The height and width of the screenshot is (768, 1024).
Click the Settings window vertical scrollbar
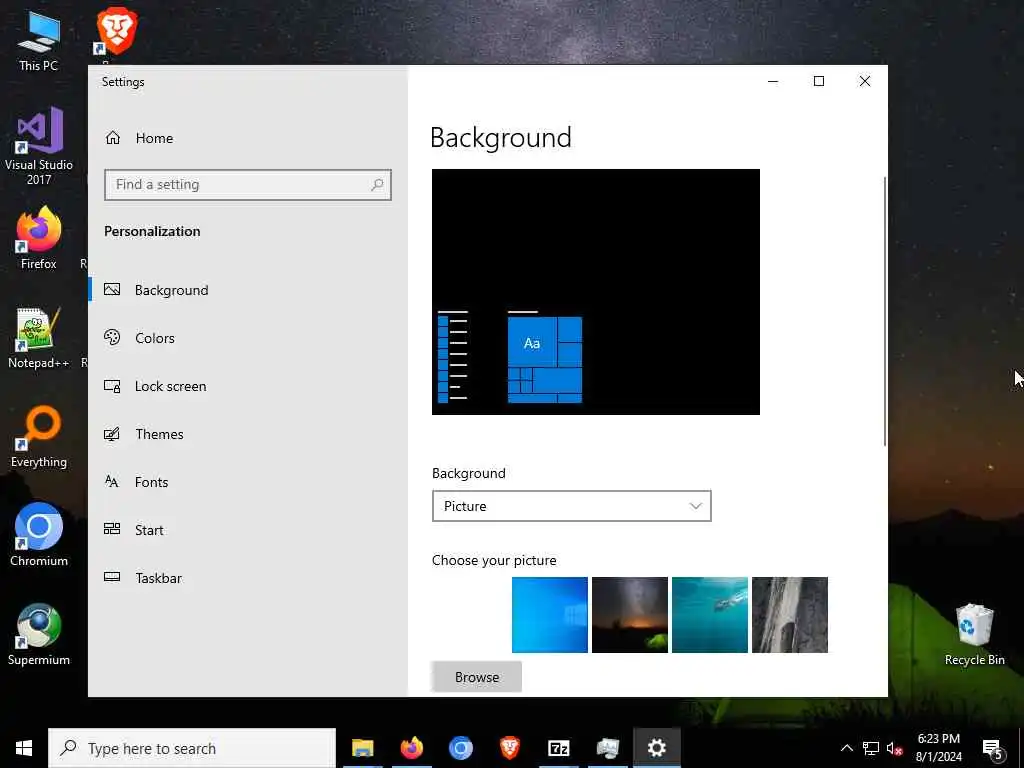point(886,311)
